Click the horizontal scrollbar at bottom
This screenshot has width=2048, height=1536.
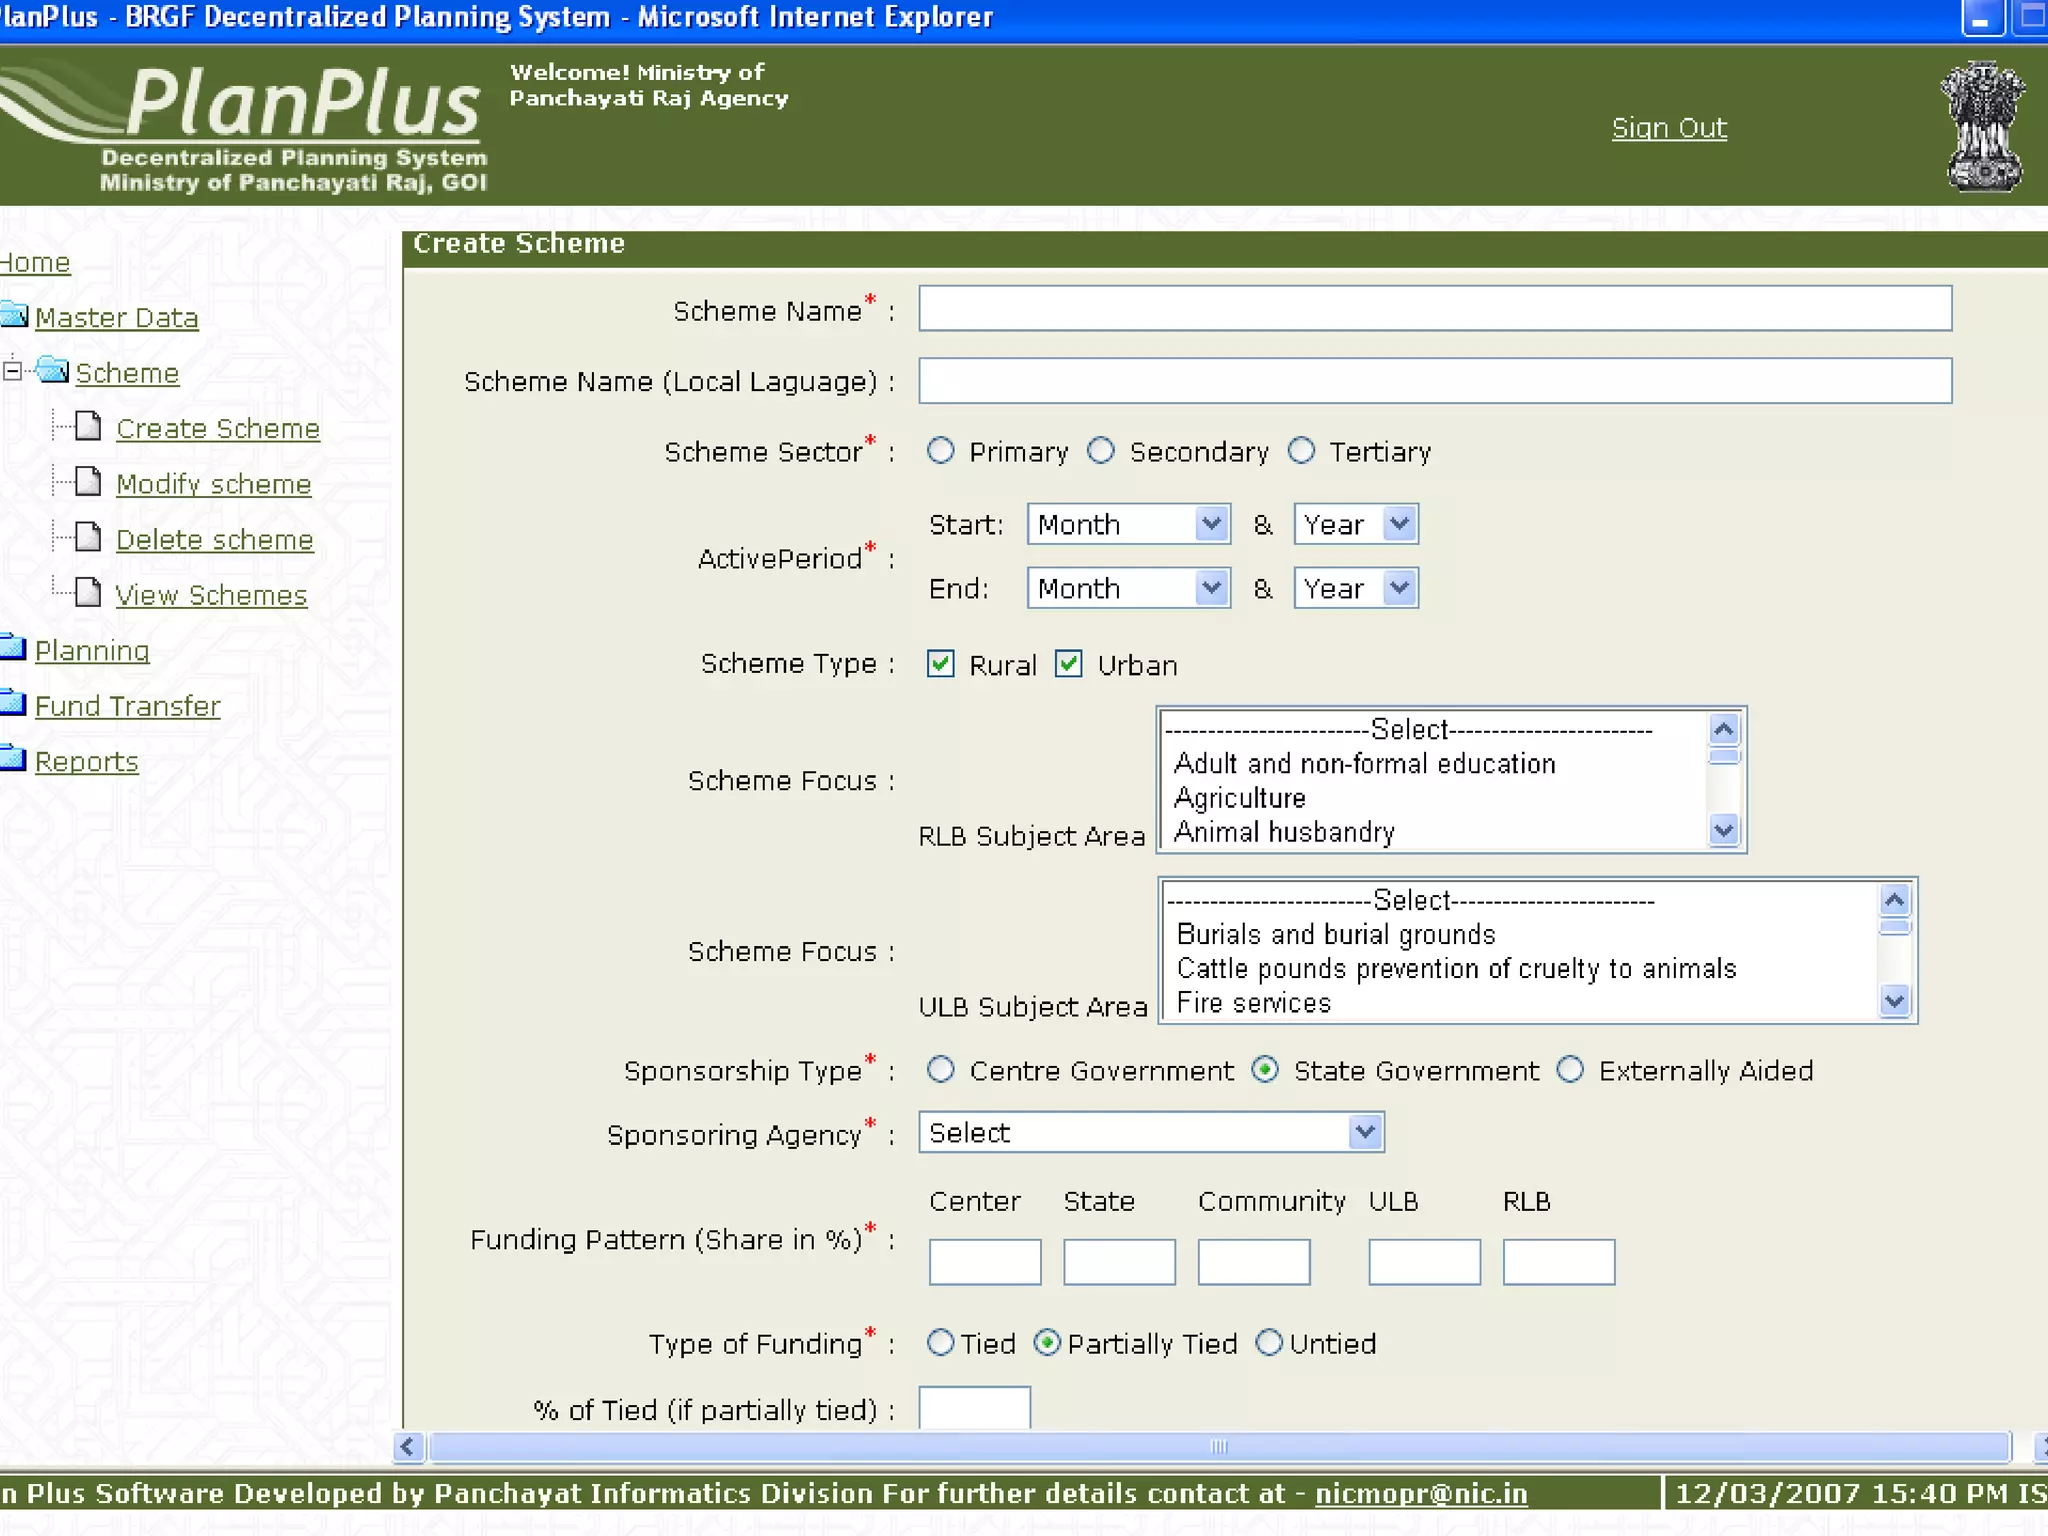[x=1217, y=1446]
